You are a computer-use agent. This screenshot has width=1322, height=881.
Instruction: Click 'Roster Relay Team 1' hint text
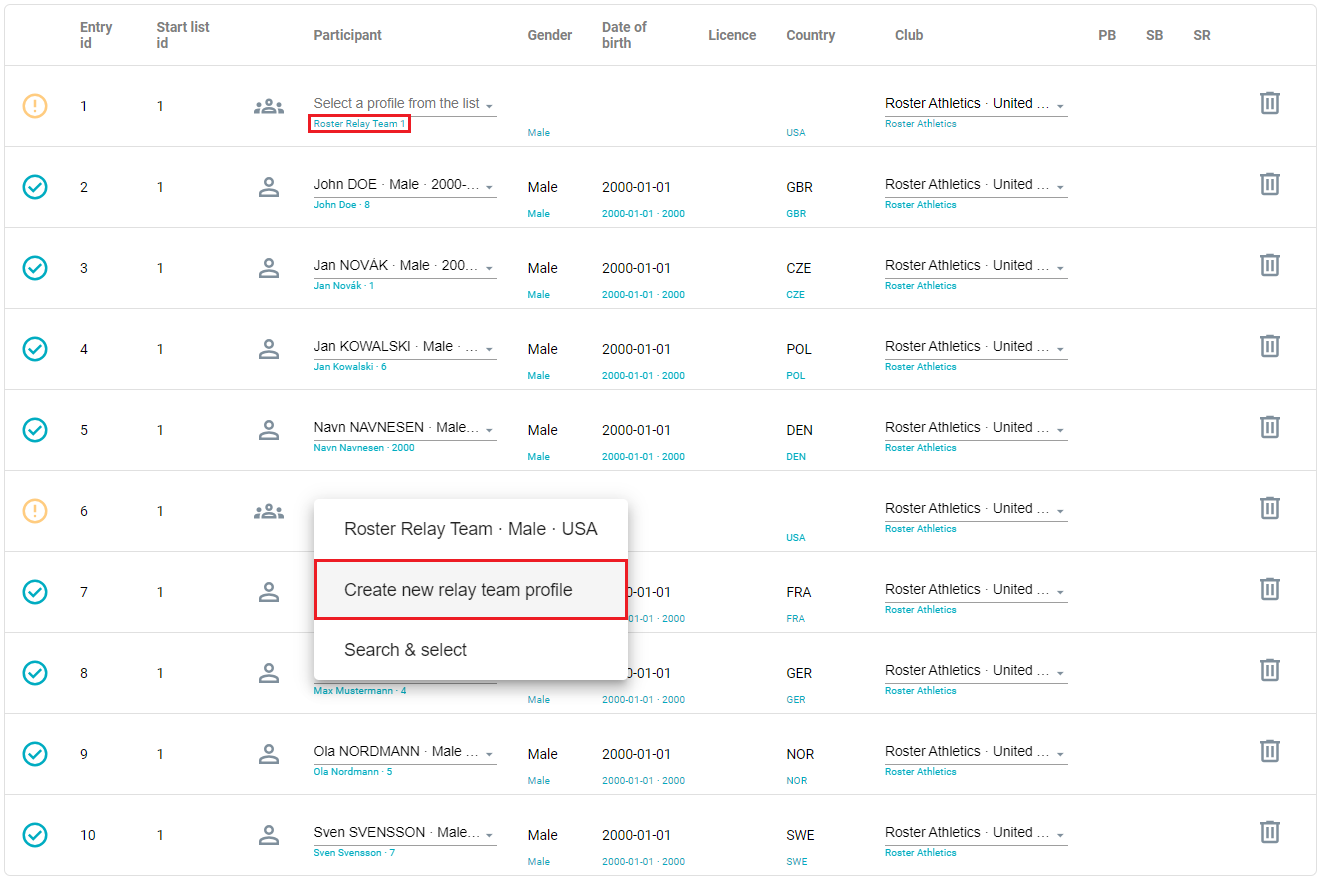(360, 124)
